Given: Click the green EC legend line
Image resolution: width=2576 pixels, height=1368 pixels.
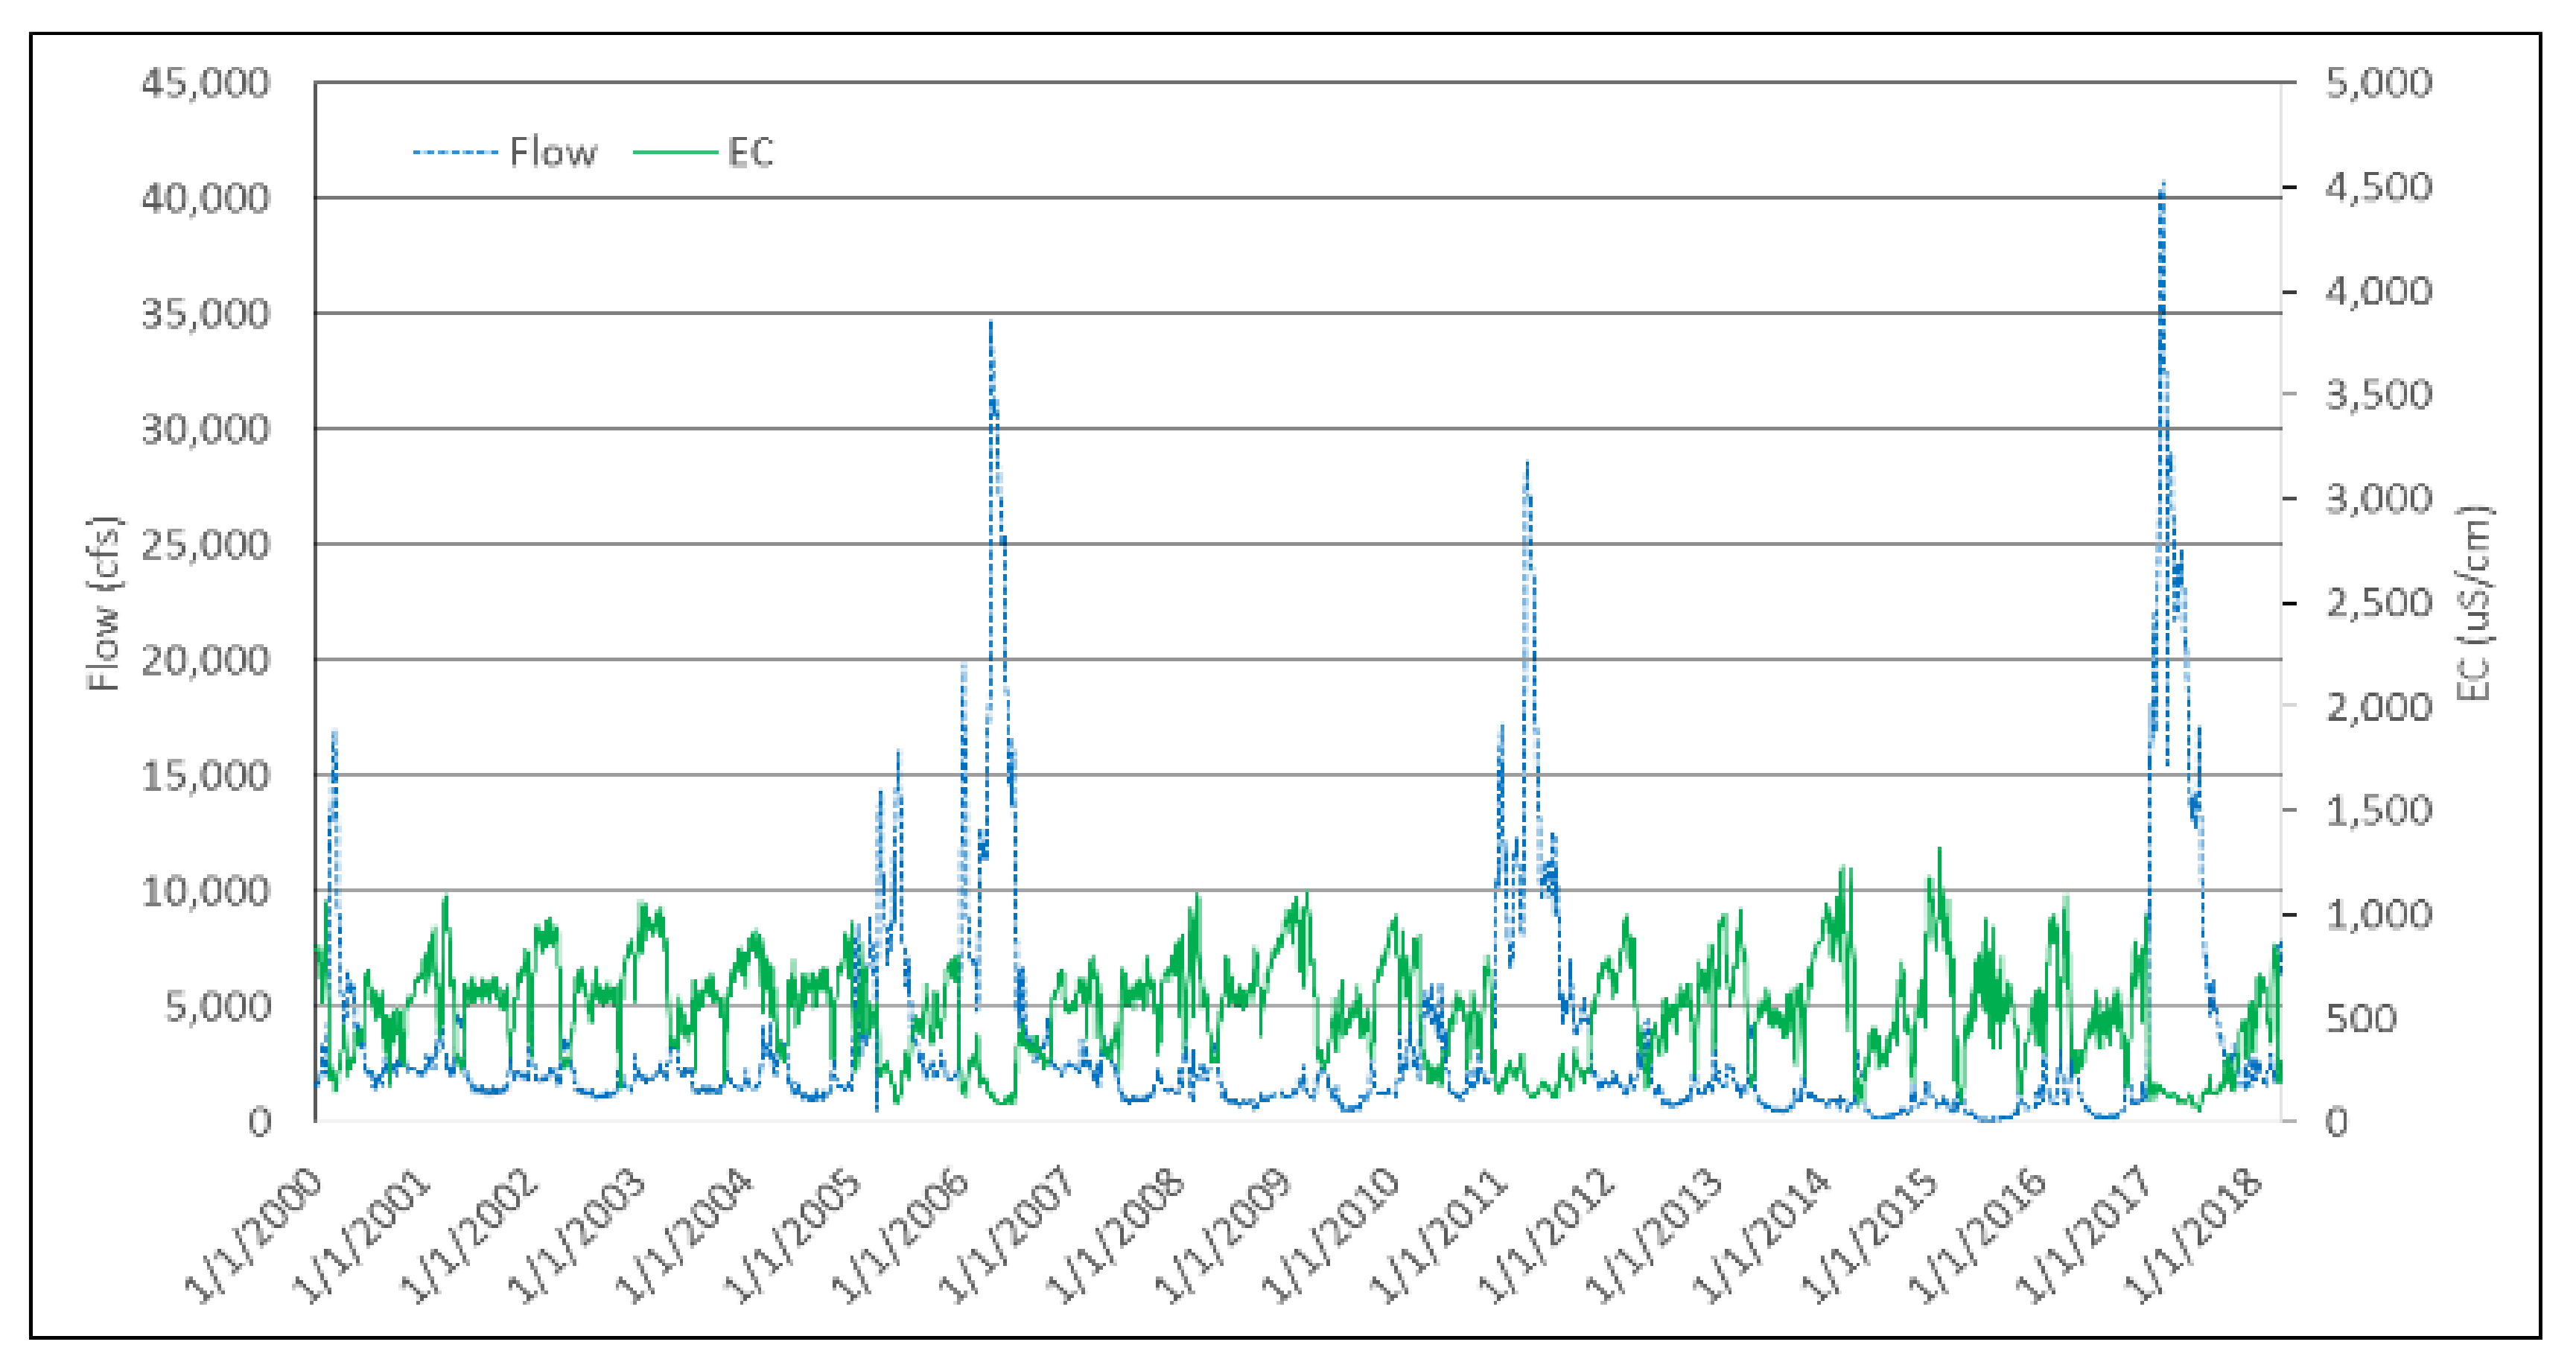Looking at the screenshot, I should coord(675,153).
